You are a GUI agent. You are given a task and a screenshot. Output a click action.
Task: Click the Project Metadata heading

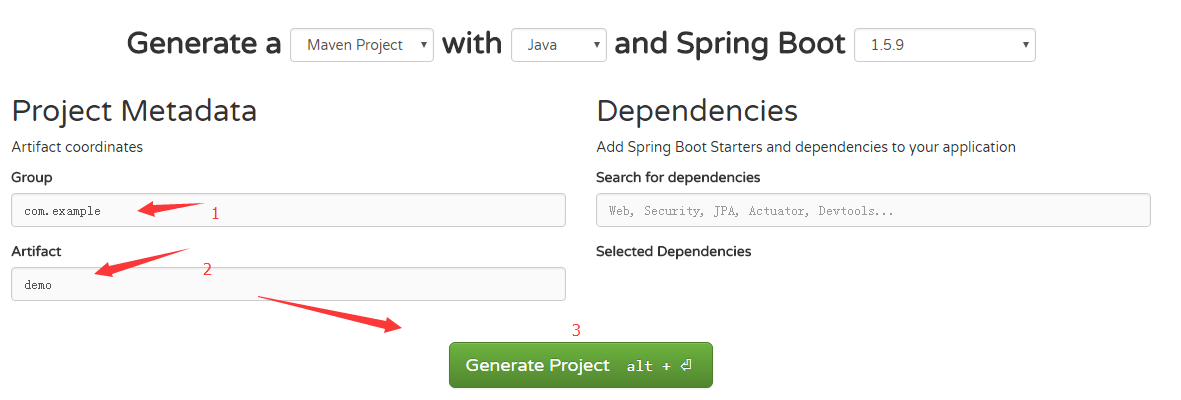[134, 111]
